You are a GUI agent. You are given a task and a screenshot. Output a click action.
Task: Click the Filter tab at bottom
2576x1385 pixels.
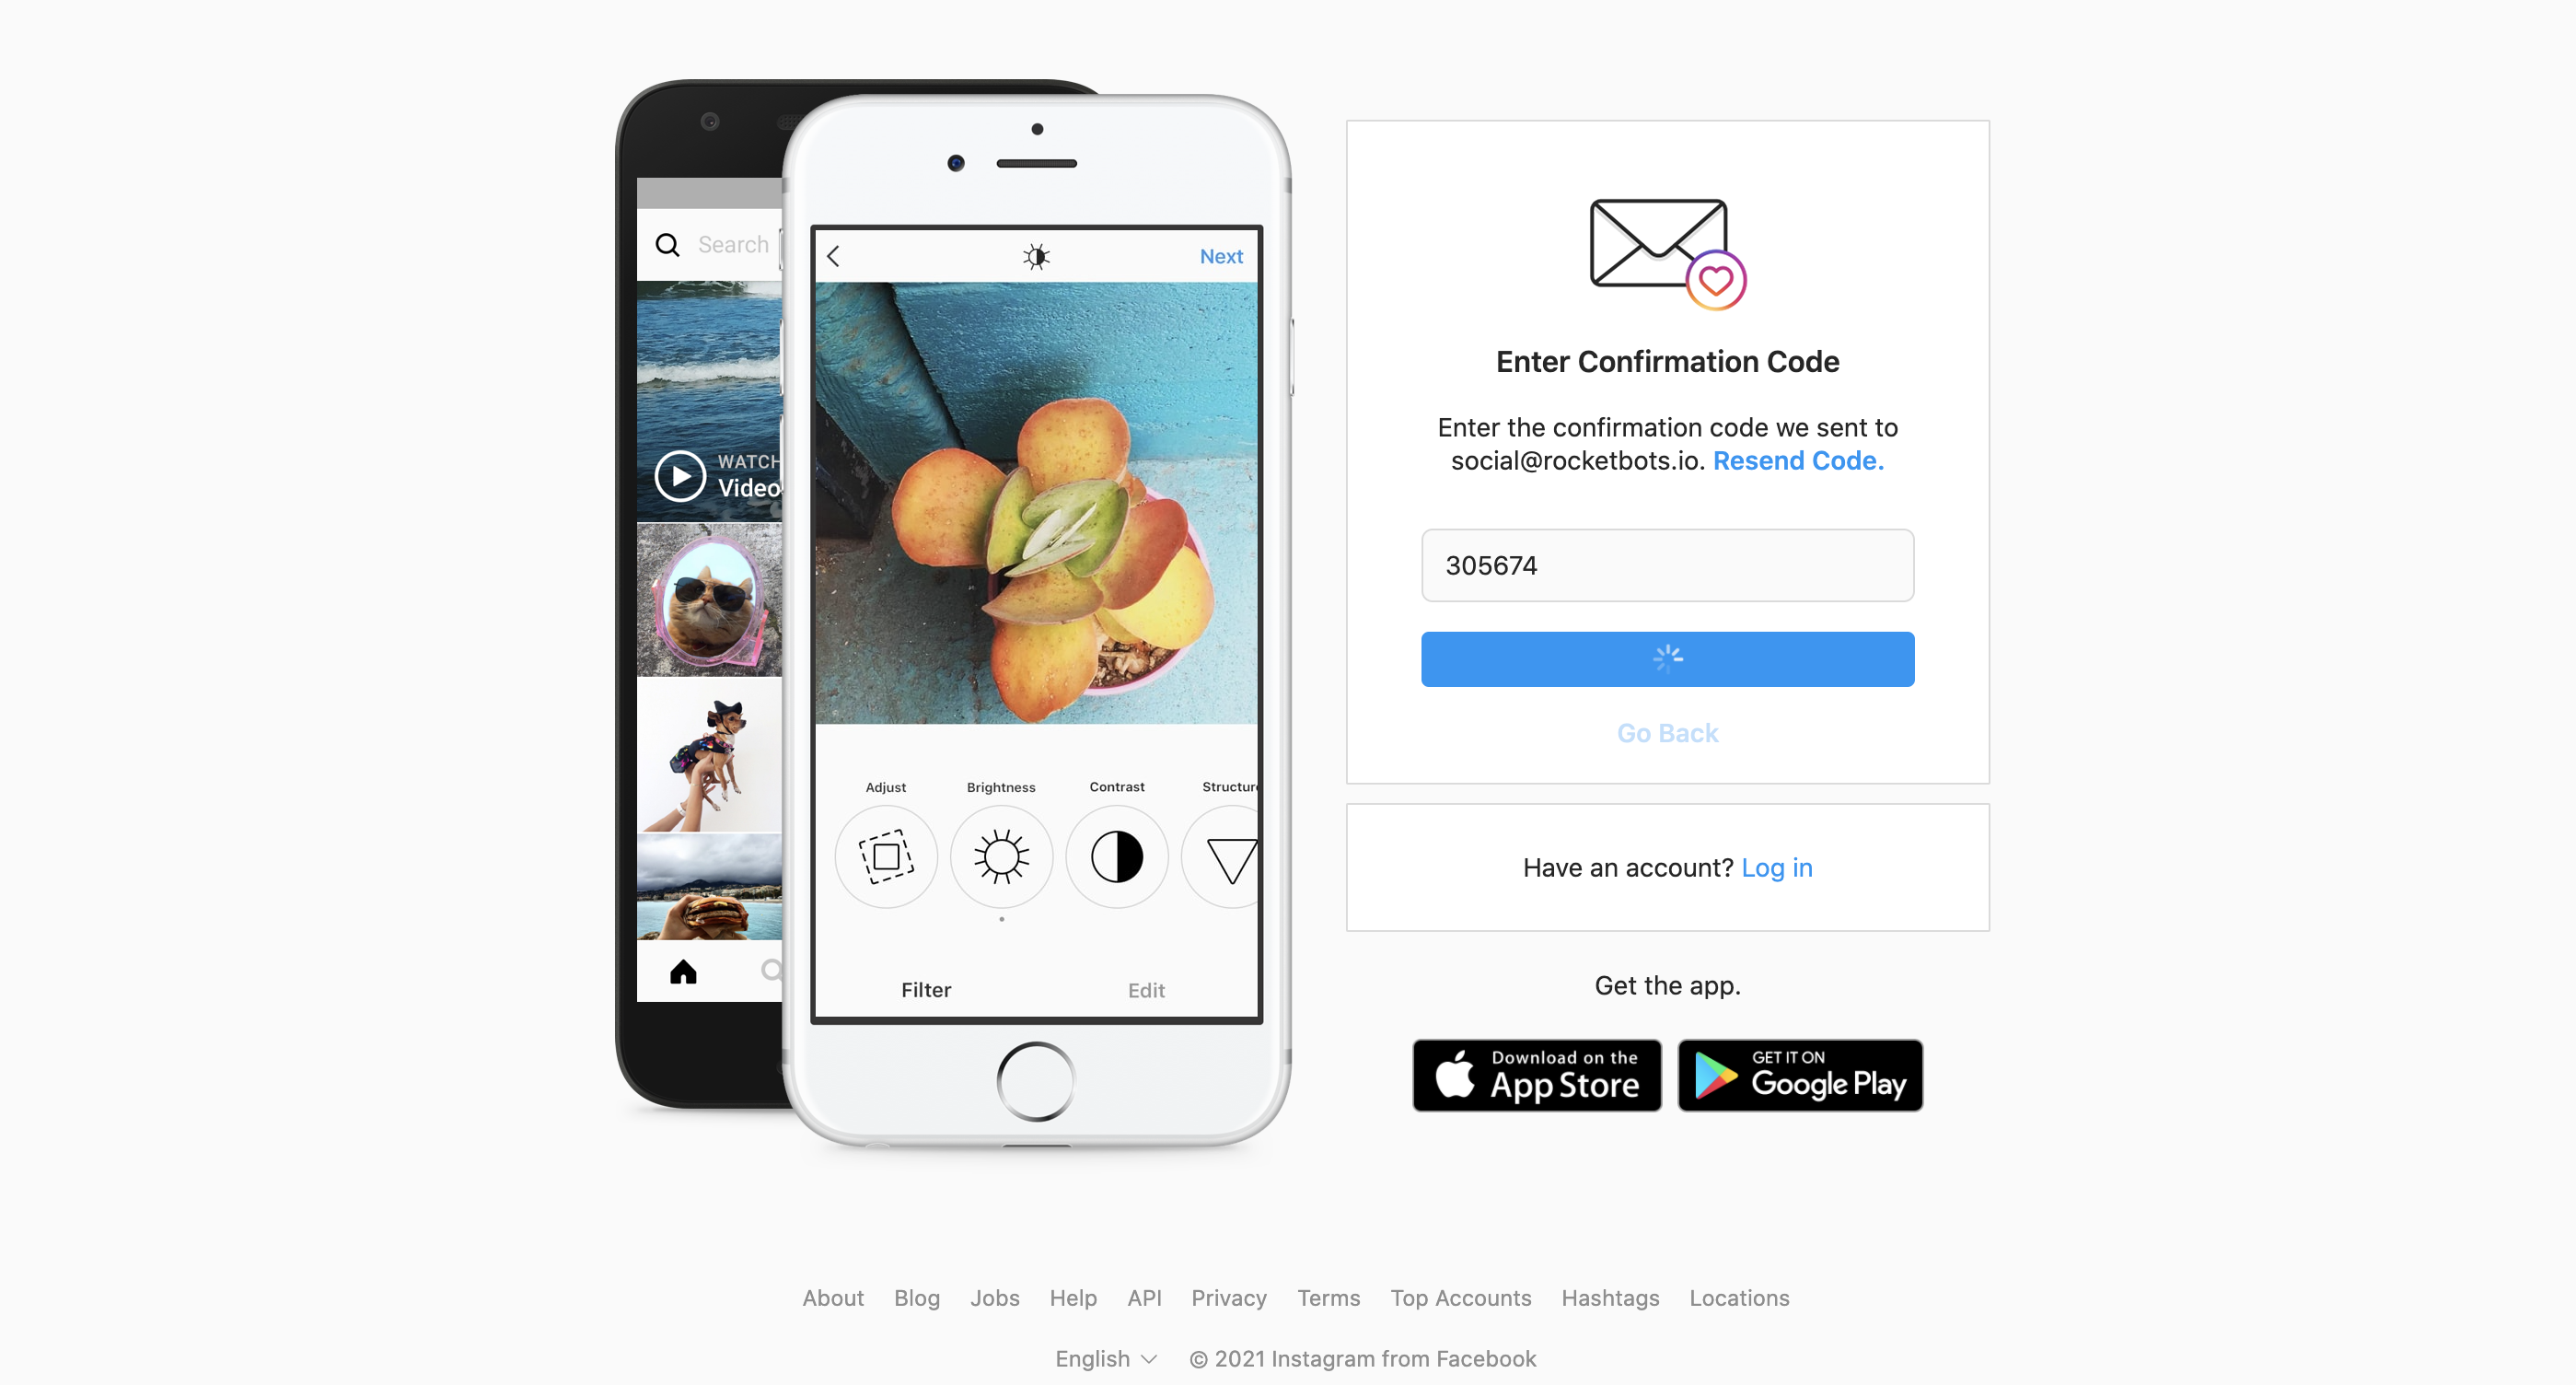coord(926,987)
